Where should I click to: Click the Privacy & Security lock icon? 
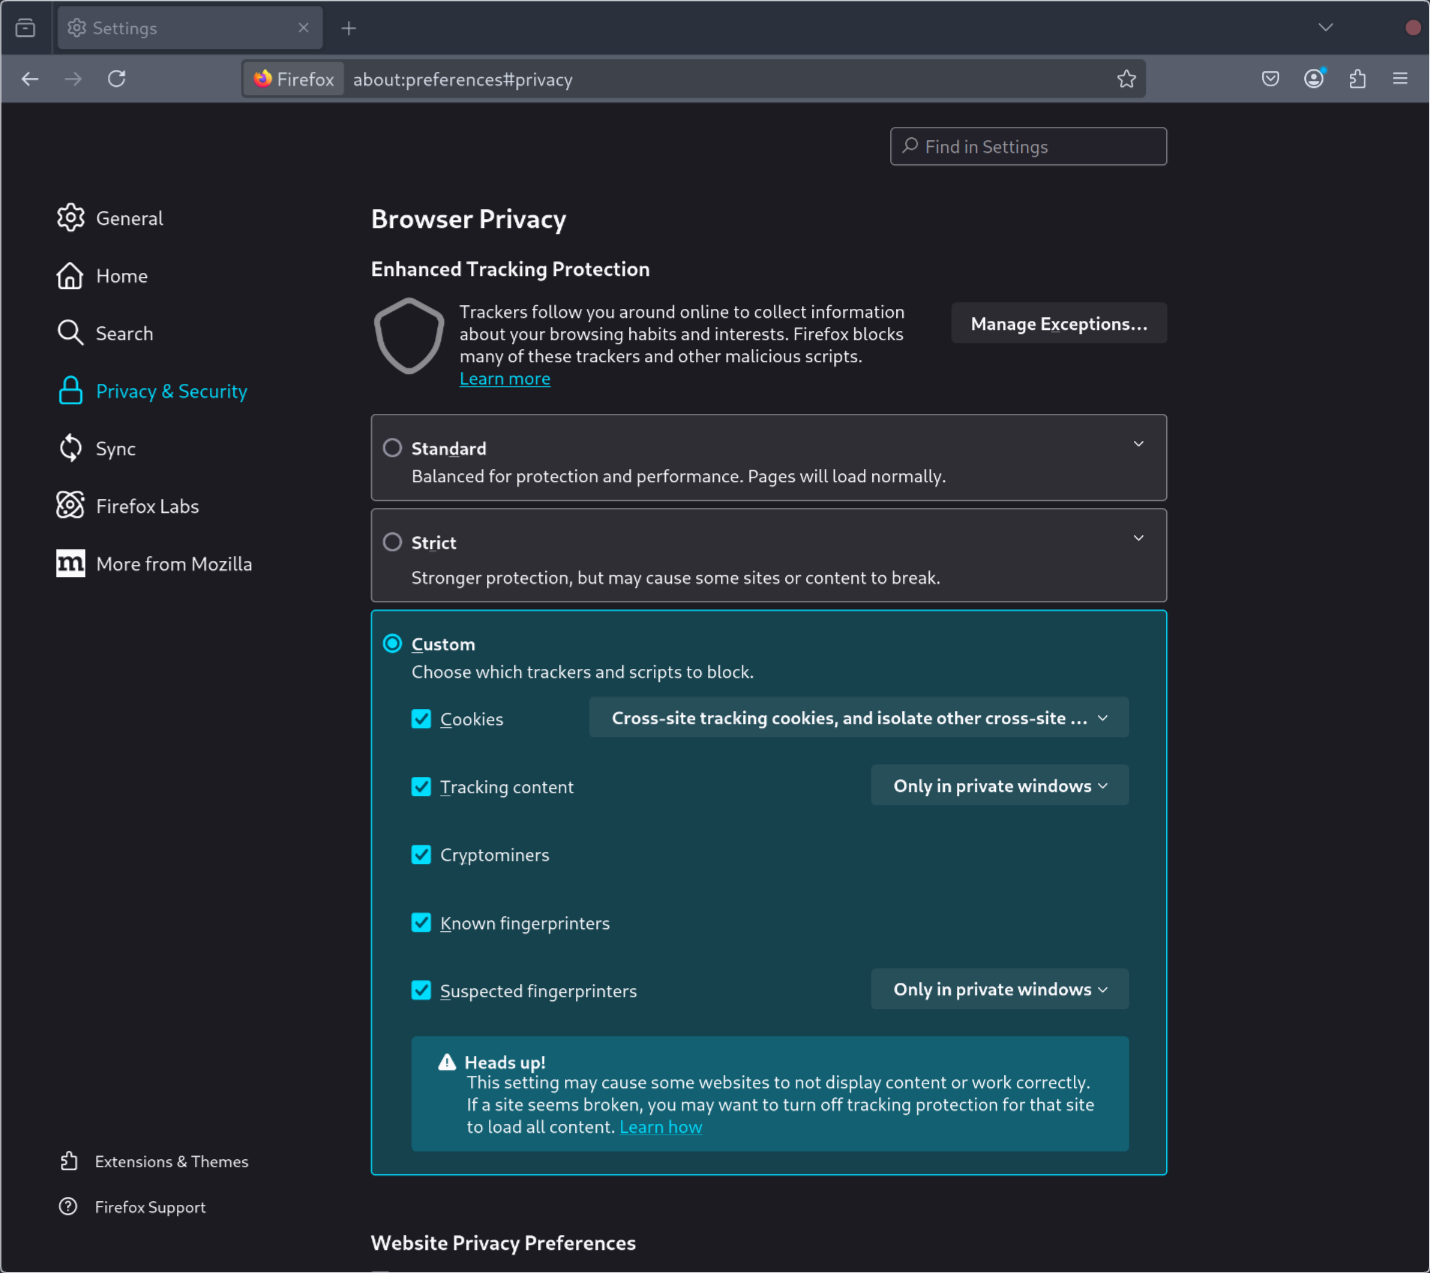pos(70,391)
